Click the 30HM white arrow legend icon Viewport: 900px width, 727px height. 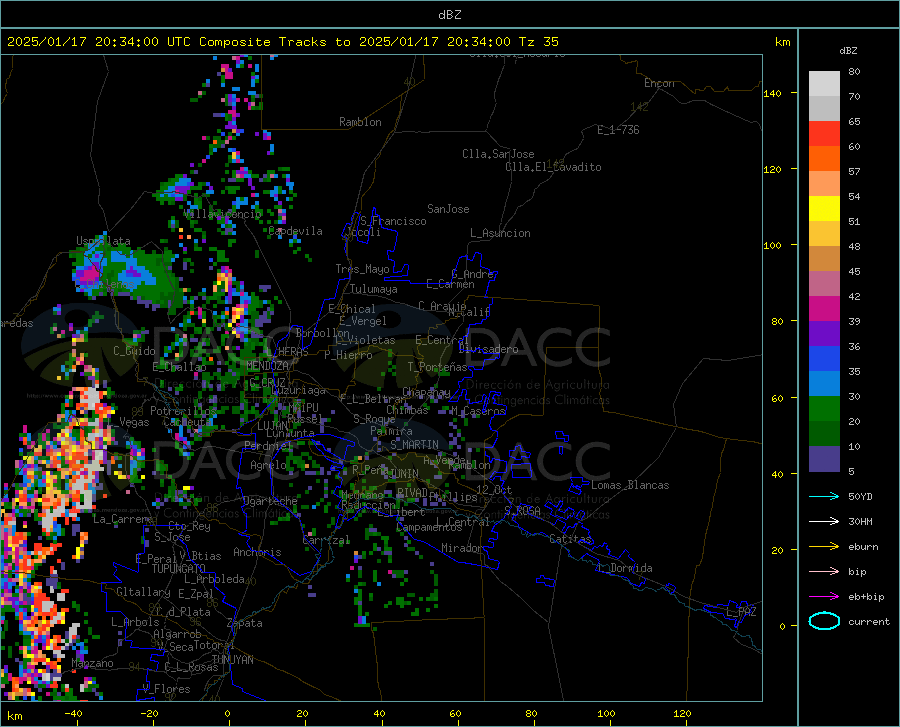(x=824, y=522)
